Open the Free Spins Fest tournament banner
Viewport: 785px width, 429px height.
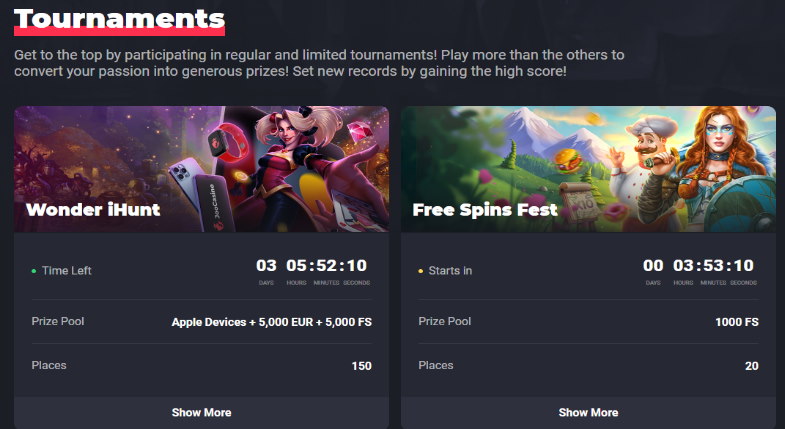[x=588, y=169]
